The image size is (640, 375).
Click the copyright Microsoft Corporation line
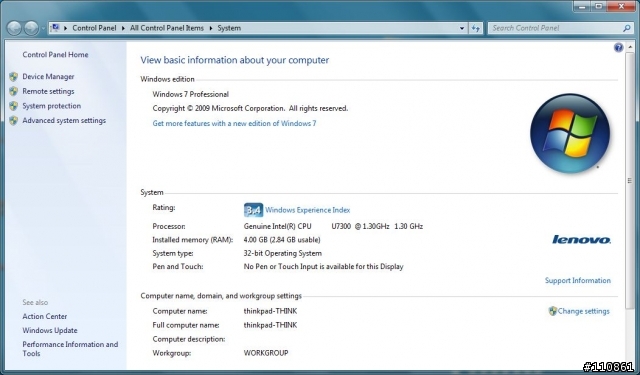click(x=250, y=109)
